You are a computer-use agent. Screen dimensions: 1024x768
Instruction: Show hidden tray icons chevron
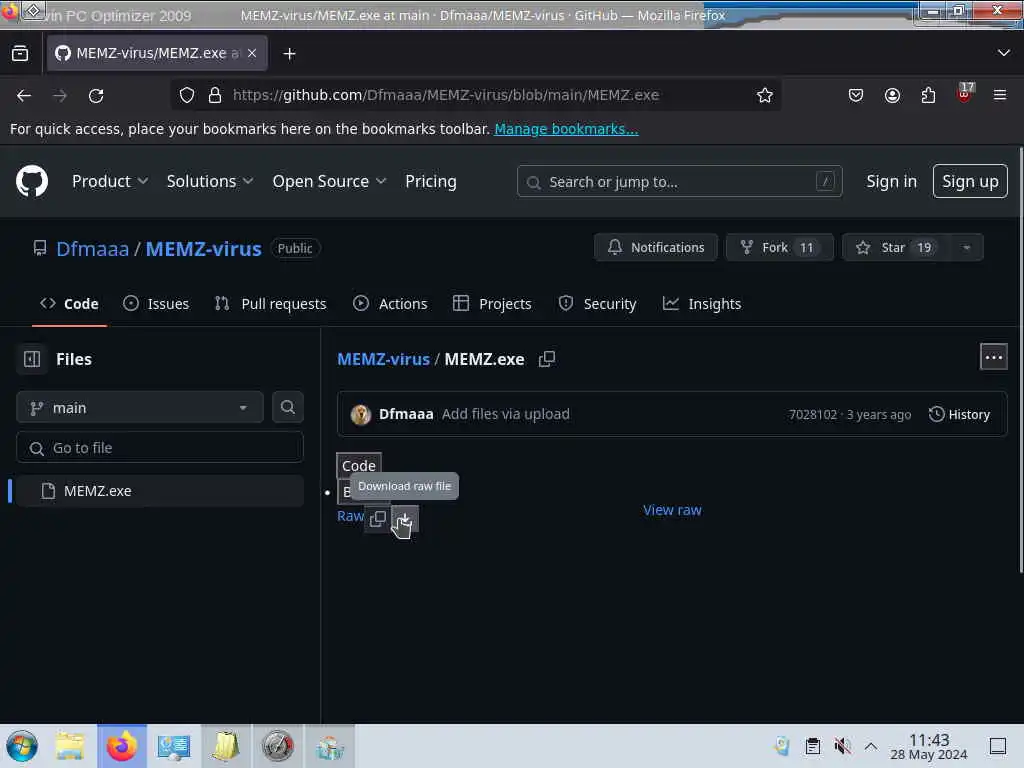871,746
